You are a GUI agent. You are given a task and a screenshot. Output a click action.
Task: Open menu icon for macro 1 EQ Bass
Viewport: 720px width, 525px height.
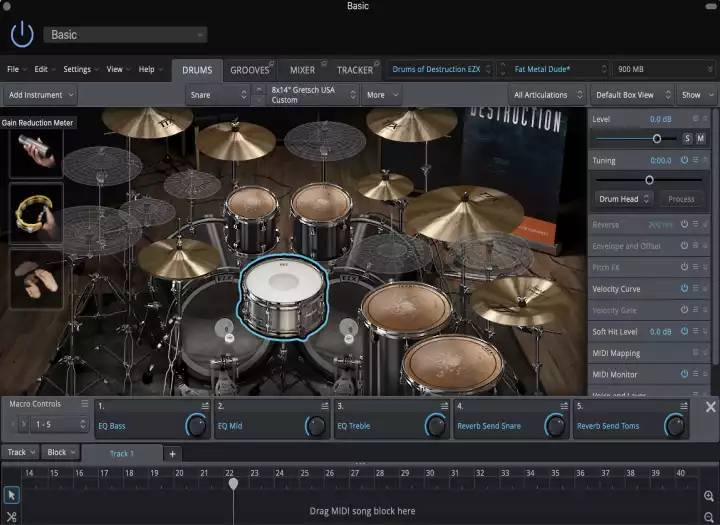(205, 406)
